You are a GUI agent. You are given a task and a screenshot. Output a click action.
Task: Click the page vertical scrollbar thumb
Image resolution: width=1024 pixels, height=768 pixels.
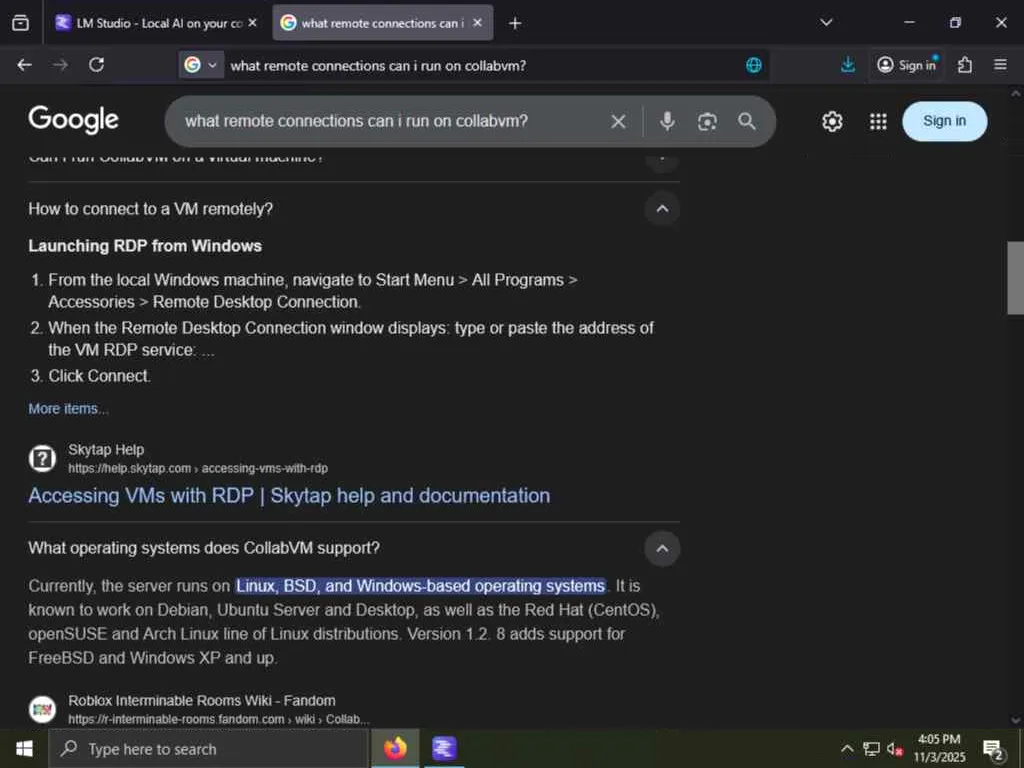tap(1016, 278)
